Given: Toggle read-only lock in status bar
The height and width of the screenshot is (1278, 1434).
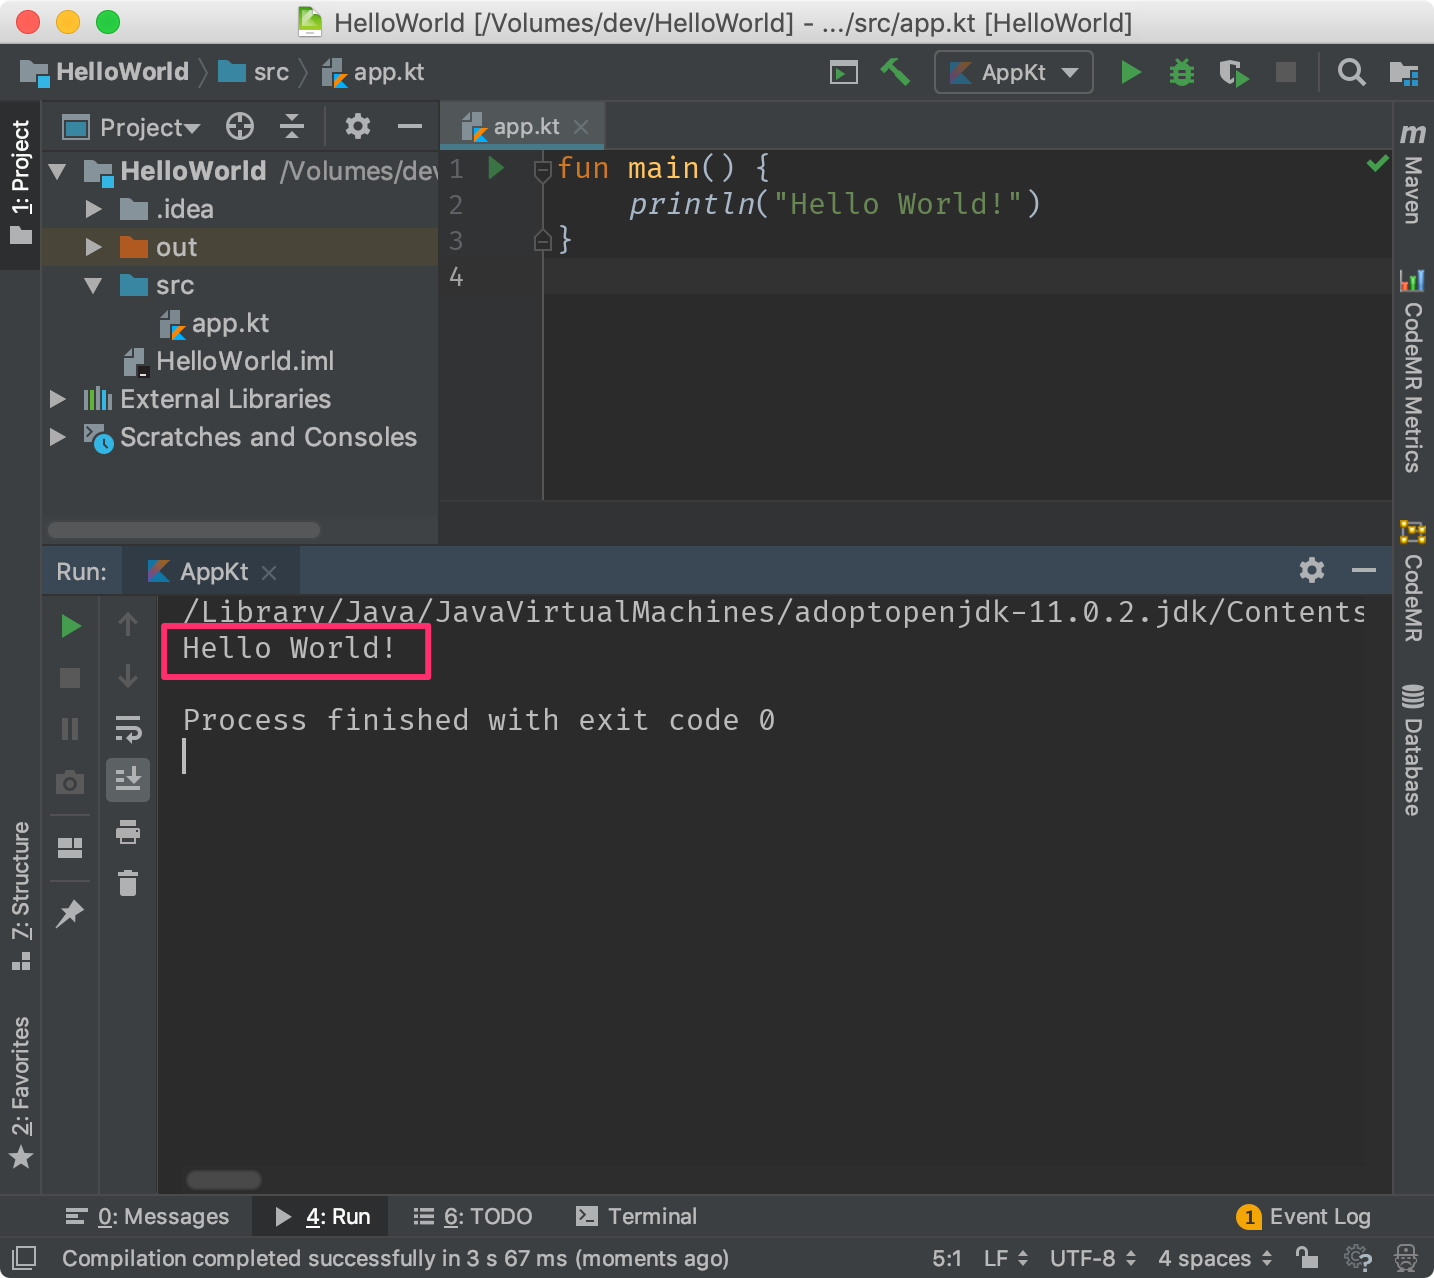Looking at the screenshot, I should point(1306,1257).
